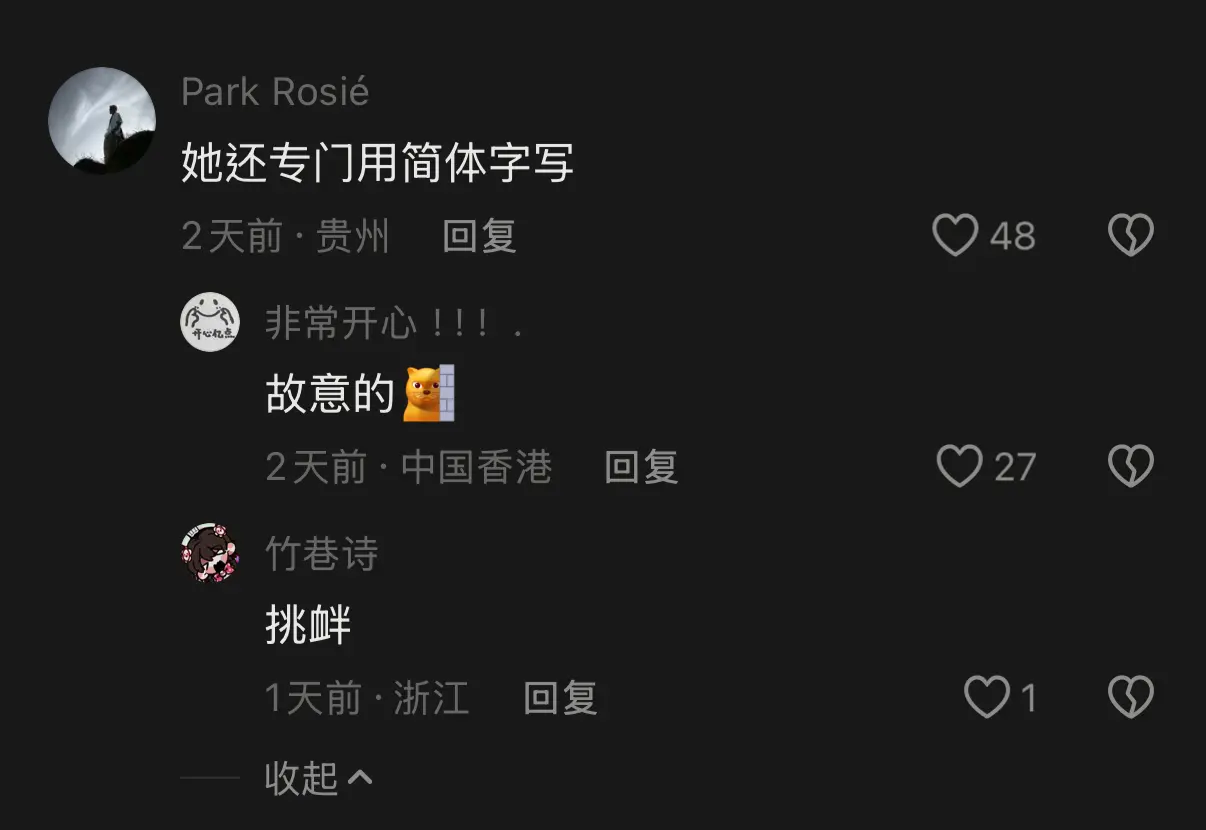This screenshot has height=830, width=1206.
Task: Click the chevron next to 收起
Action: pos(360,777)
